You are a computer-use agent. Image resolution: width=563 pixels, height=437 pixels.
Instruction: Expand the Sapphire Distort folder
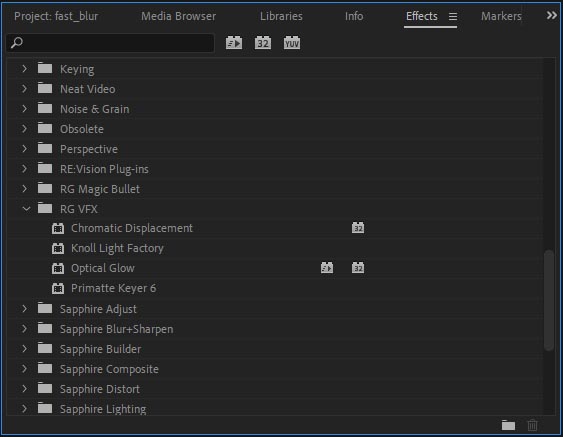click(x=24, y=389)
